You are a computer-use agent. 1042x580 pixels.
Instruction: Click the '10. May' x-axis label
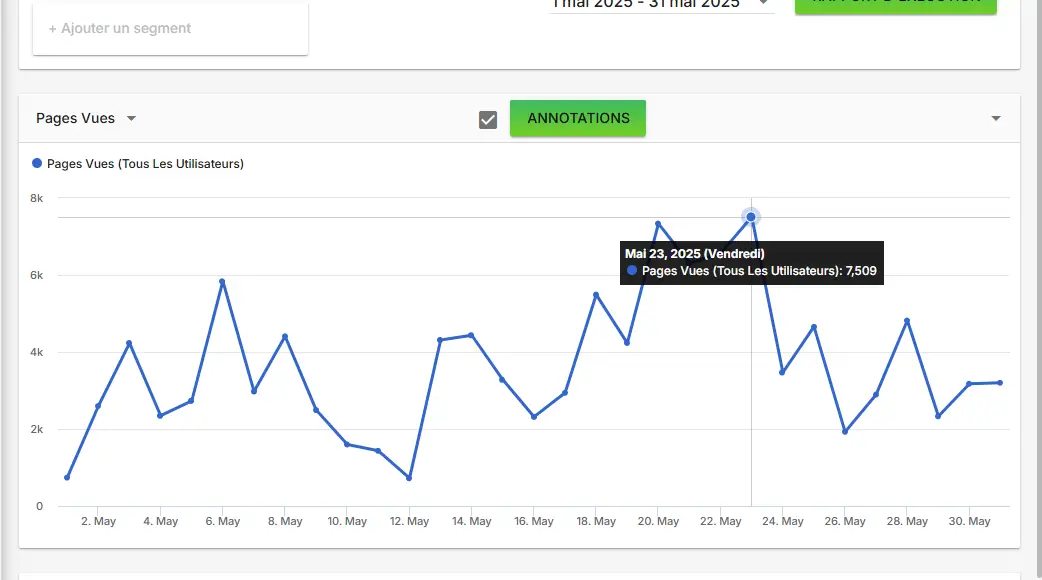(x=347, y=522)
